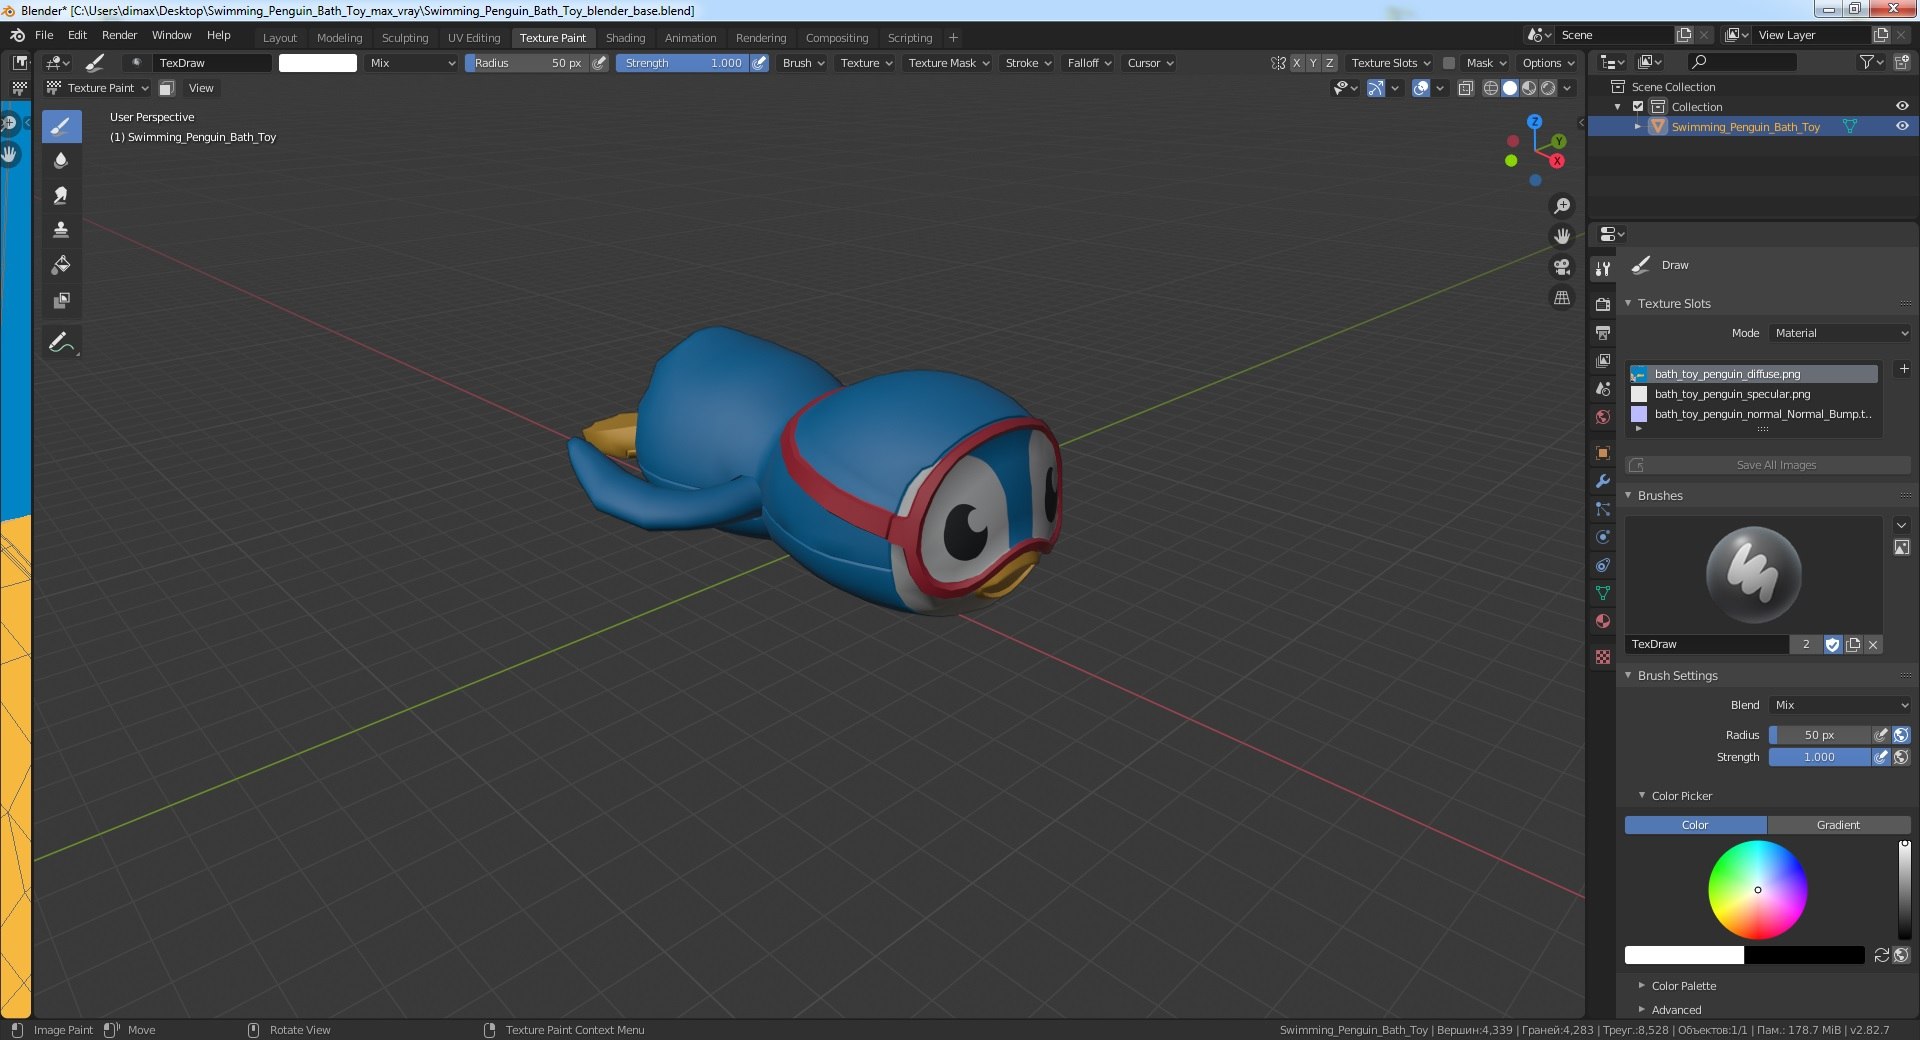Select the Mask tool
The height and width of the screenshot is (1040, 1920).
[x=61, y=300]
